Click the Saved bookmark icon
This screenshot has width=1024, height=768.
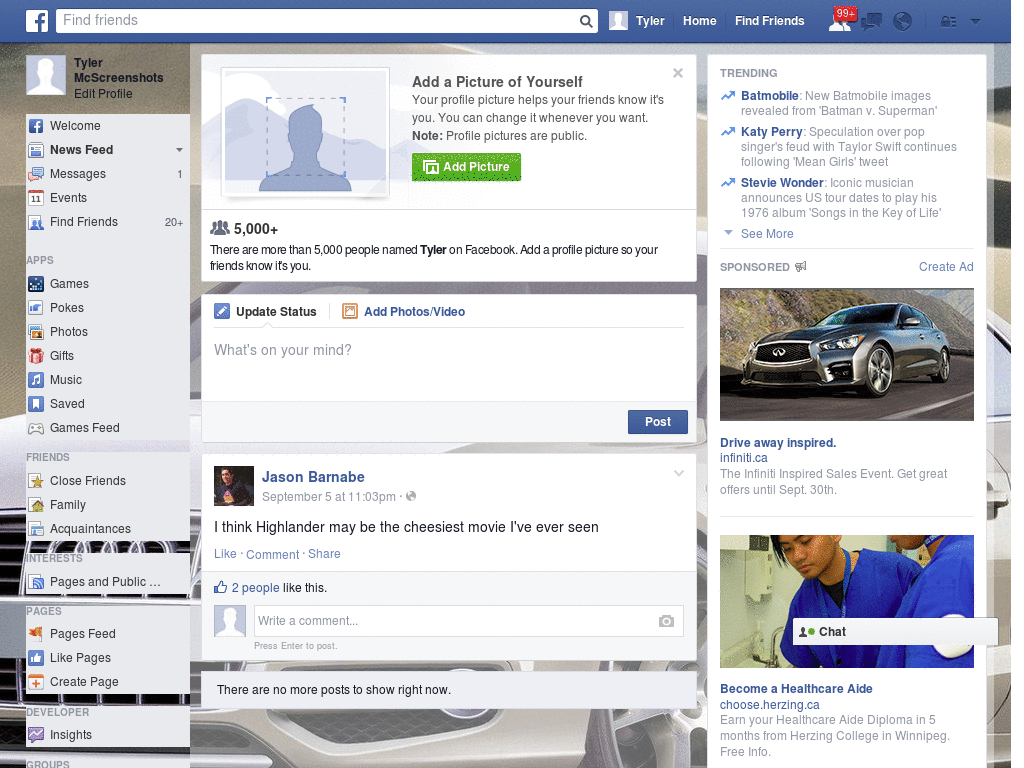pyautogui.click(x=36, y=404)
